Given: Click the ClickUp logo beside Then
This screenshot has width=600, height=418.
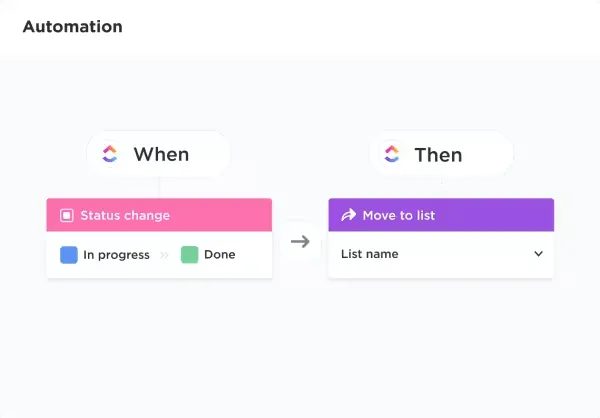Looking at the screenshot, I should [x=391, y=154].
